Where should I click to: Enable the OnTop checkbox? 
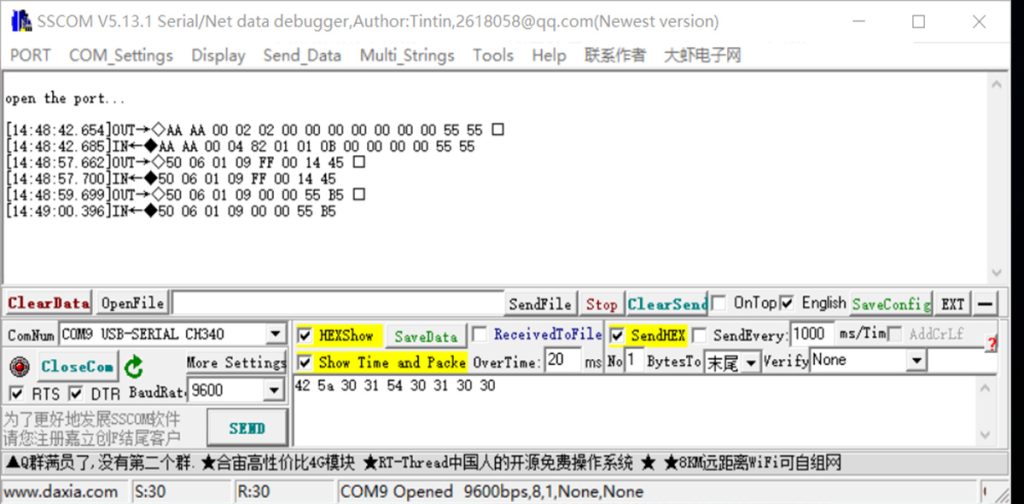click(718, 303)
